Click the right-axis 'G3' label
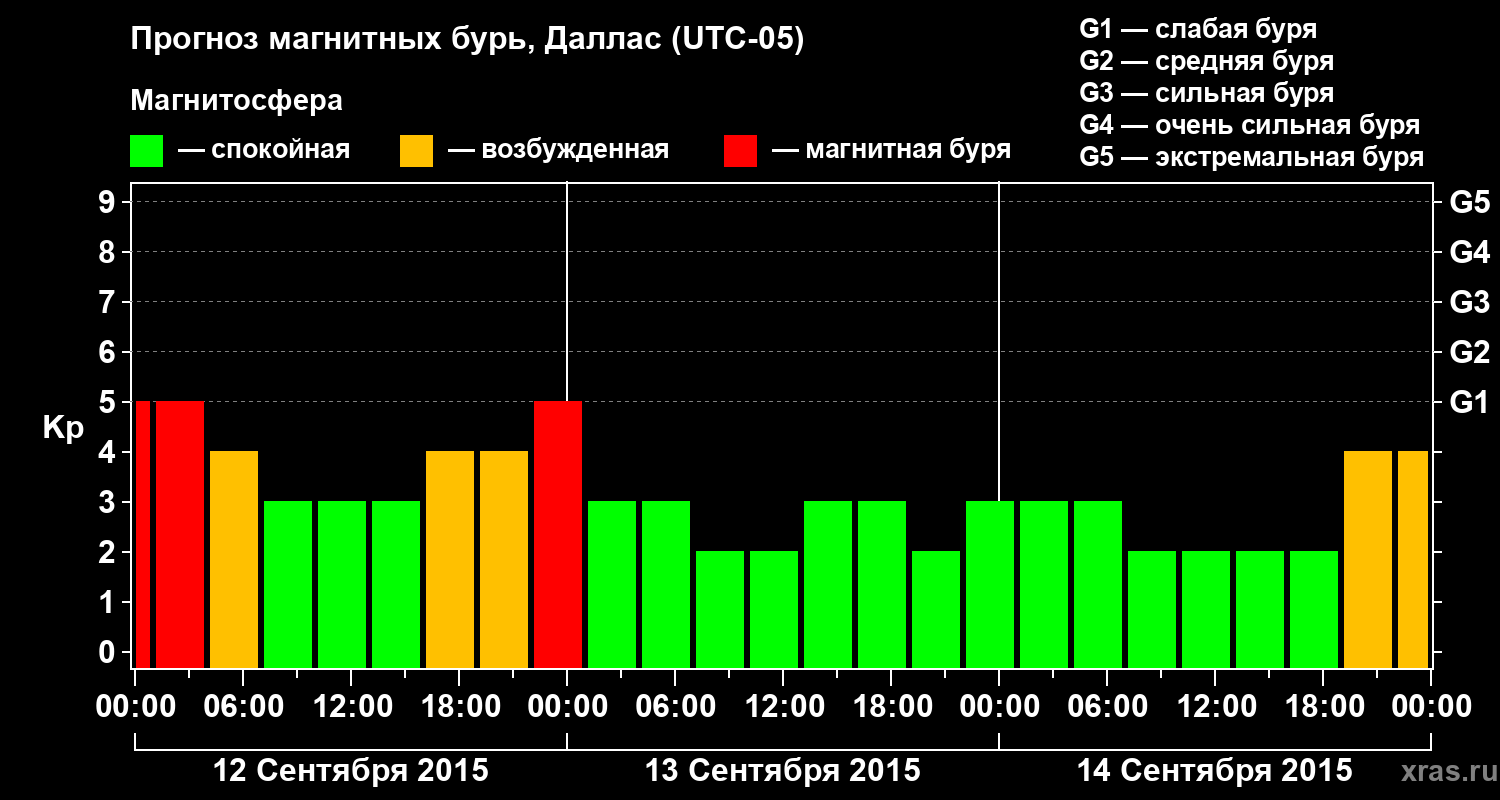The image size is (1500, 800). pyautogui.click(x=1469, y=302)
